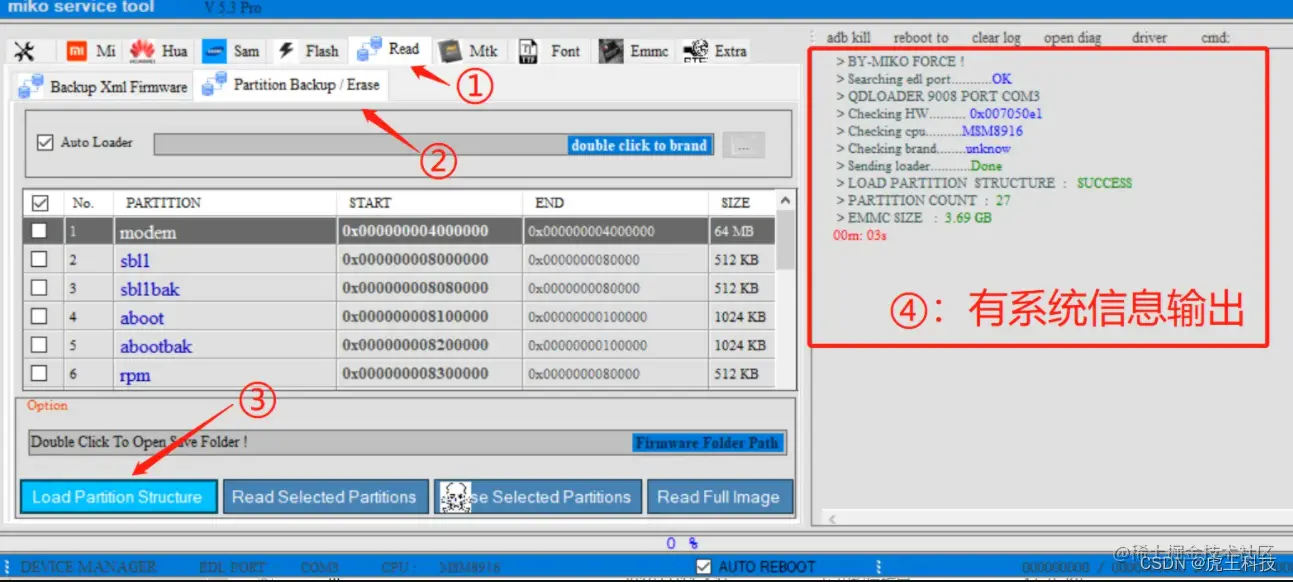The image size is (1293, 582).
Task: Click the cmd: command
Action: point(1215,38)
